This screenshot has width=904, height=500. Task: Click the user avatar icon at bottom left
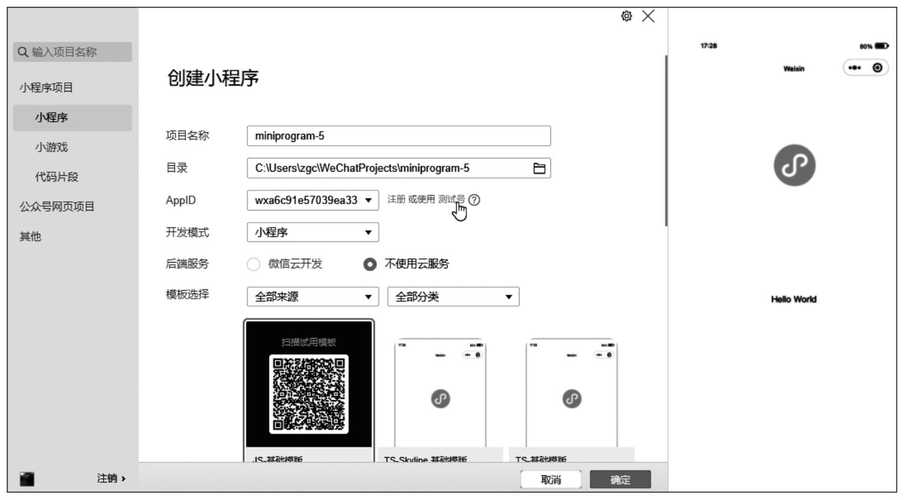[x=27, y=479]
